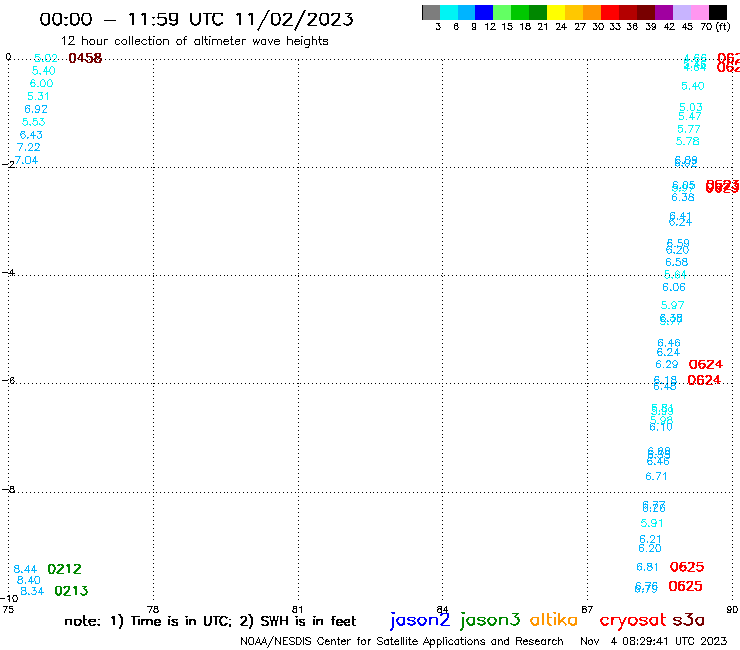Click the wave height value 5.91
Viewport: 740px width, 650px height.
tap(652, 523)
